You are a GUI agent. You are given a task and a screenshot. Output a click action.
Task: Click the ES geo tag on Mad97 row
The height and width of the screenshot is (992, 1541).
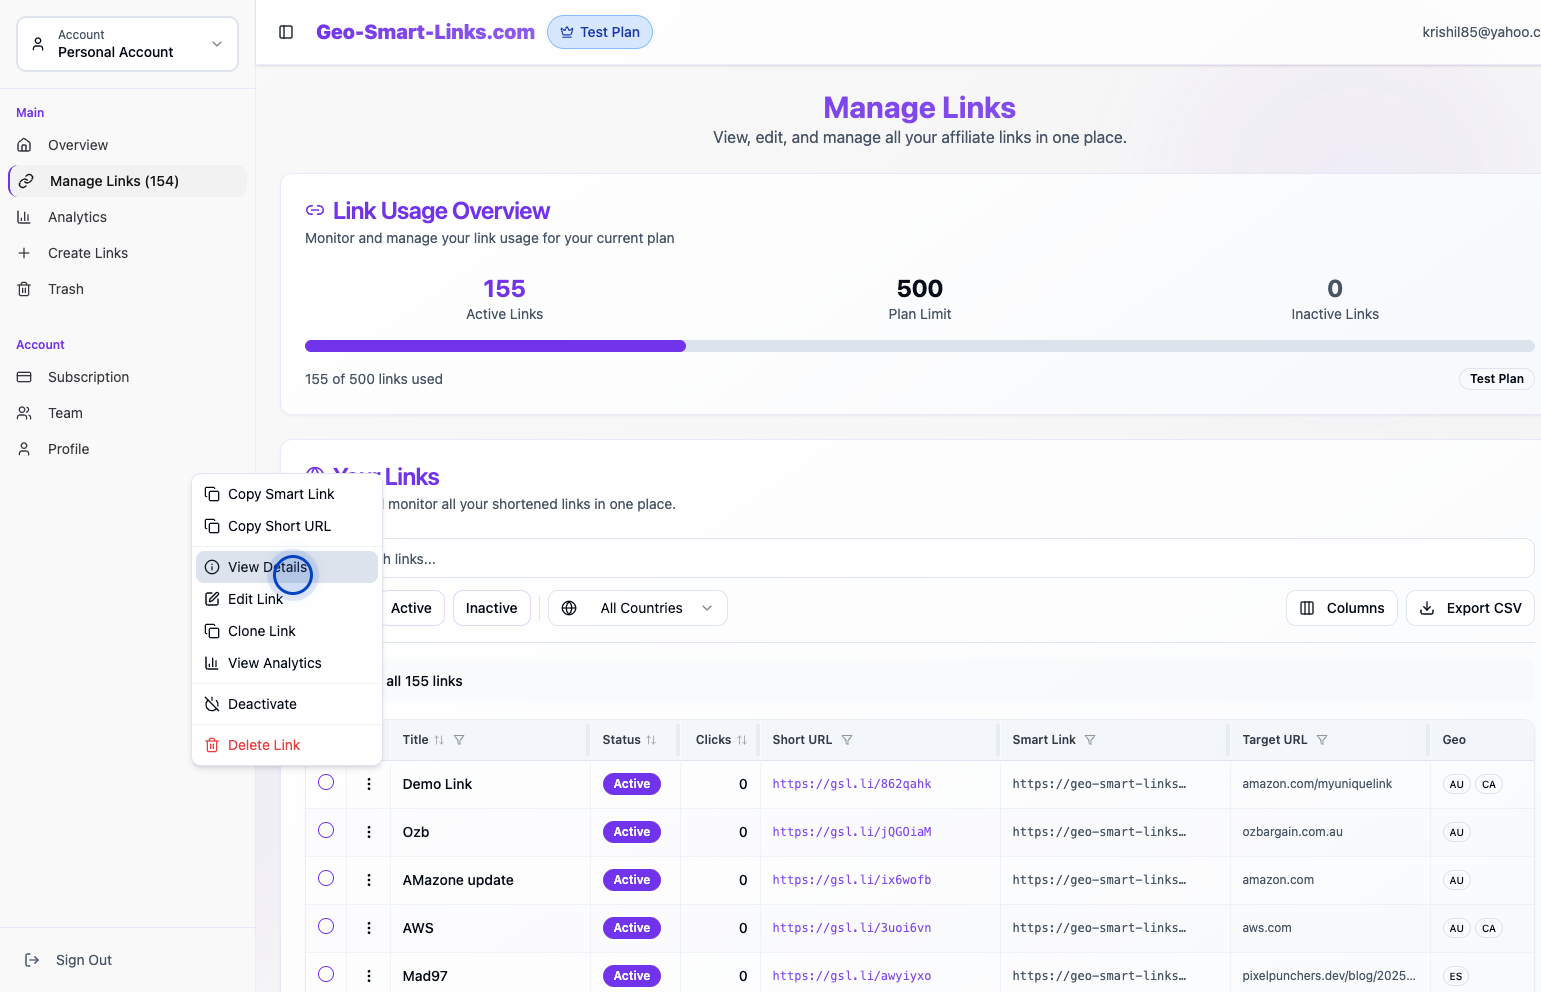tap(1456, 976)
